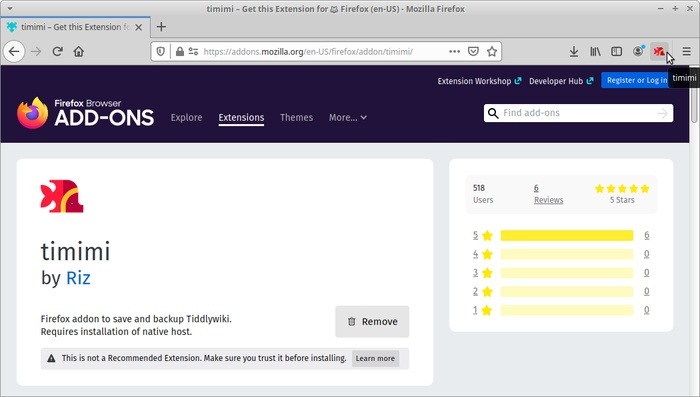
Task: Switch to Themes section
Action: point(296,117)
